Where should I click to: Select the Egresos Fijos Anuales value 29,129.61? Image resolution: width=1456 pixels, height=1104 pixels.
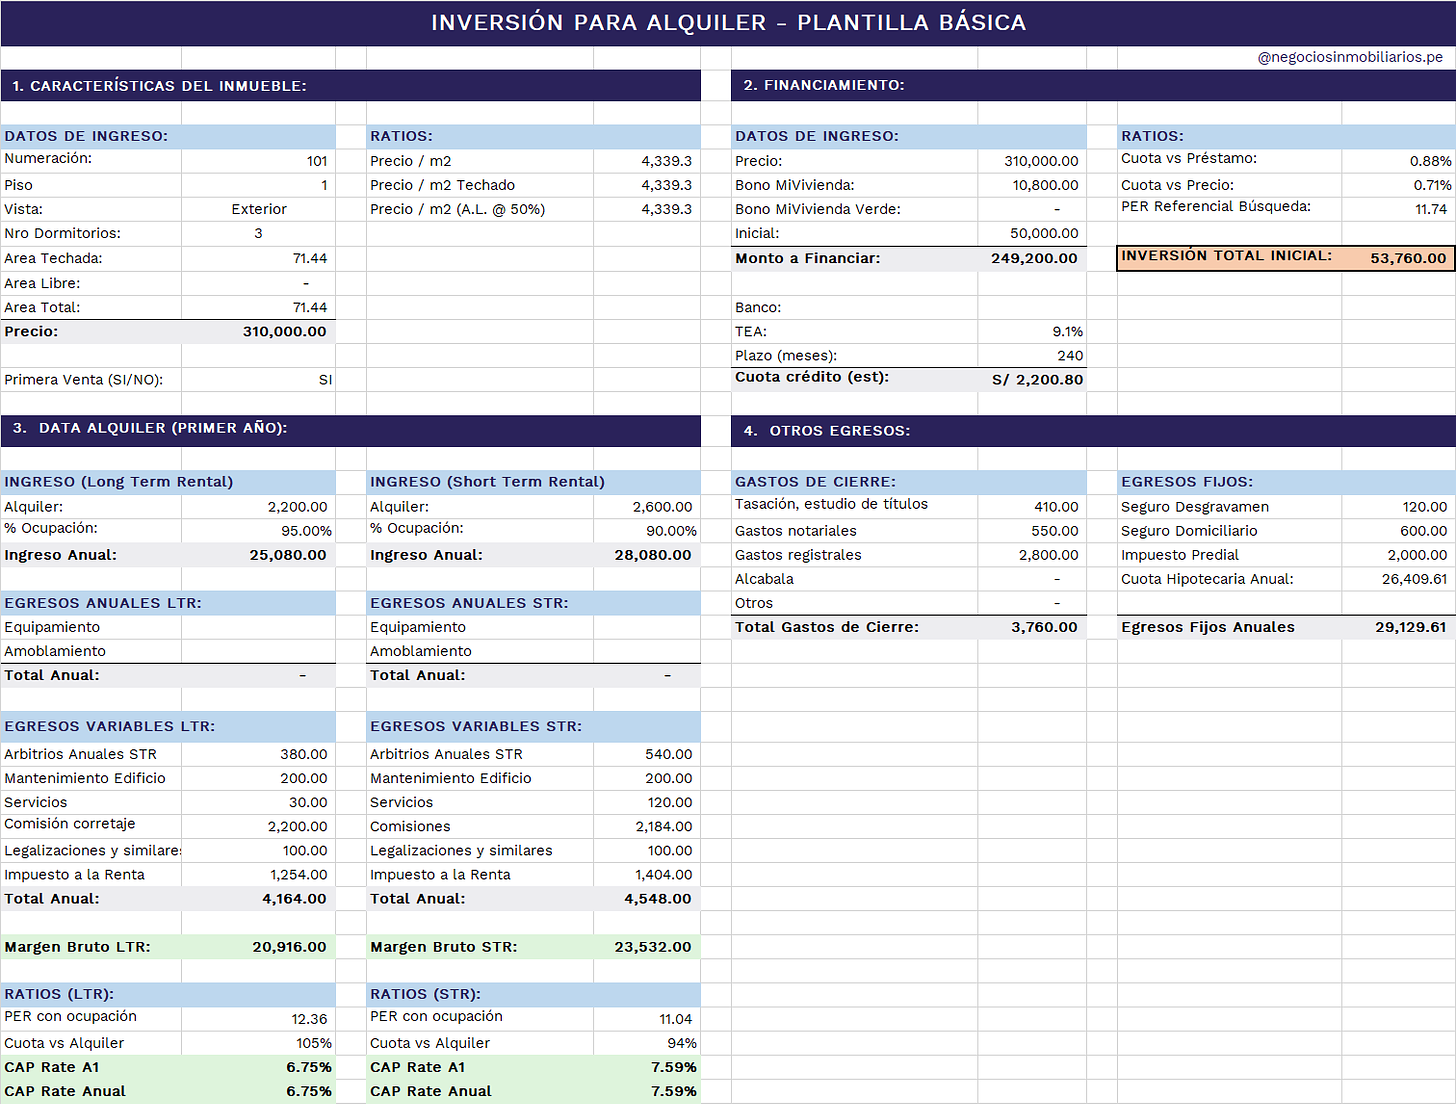[1398, 627]
